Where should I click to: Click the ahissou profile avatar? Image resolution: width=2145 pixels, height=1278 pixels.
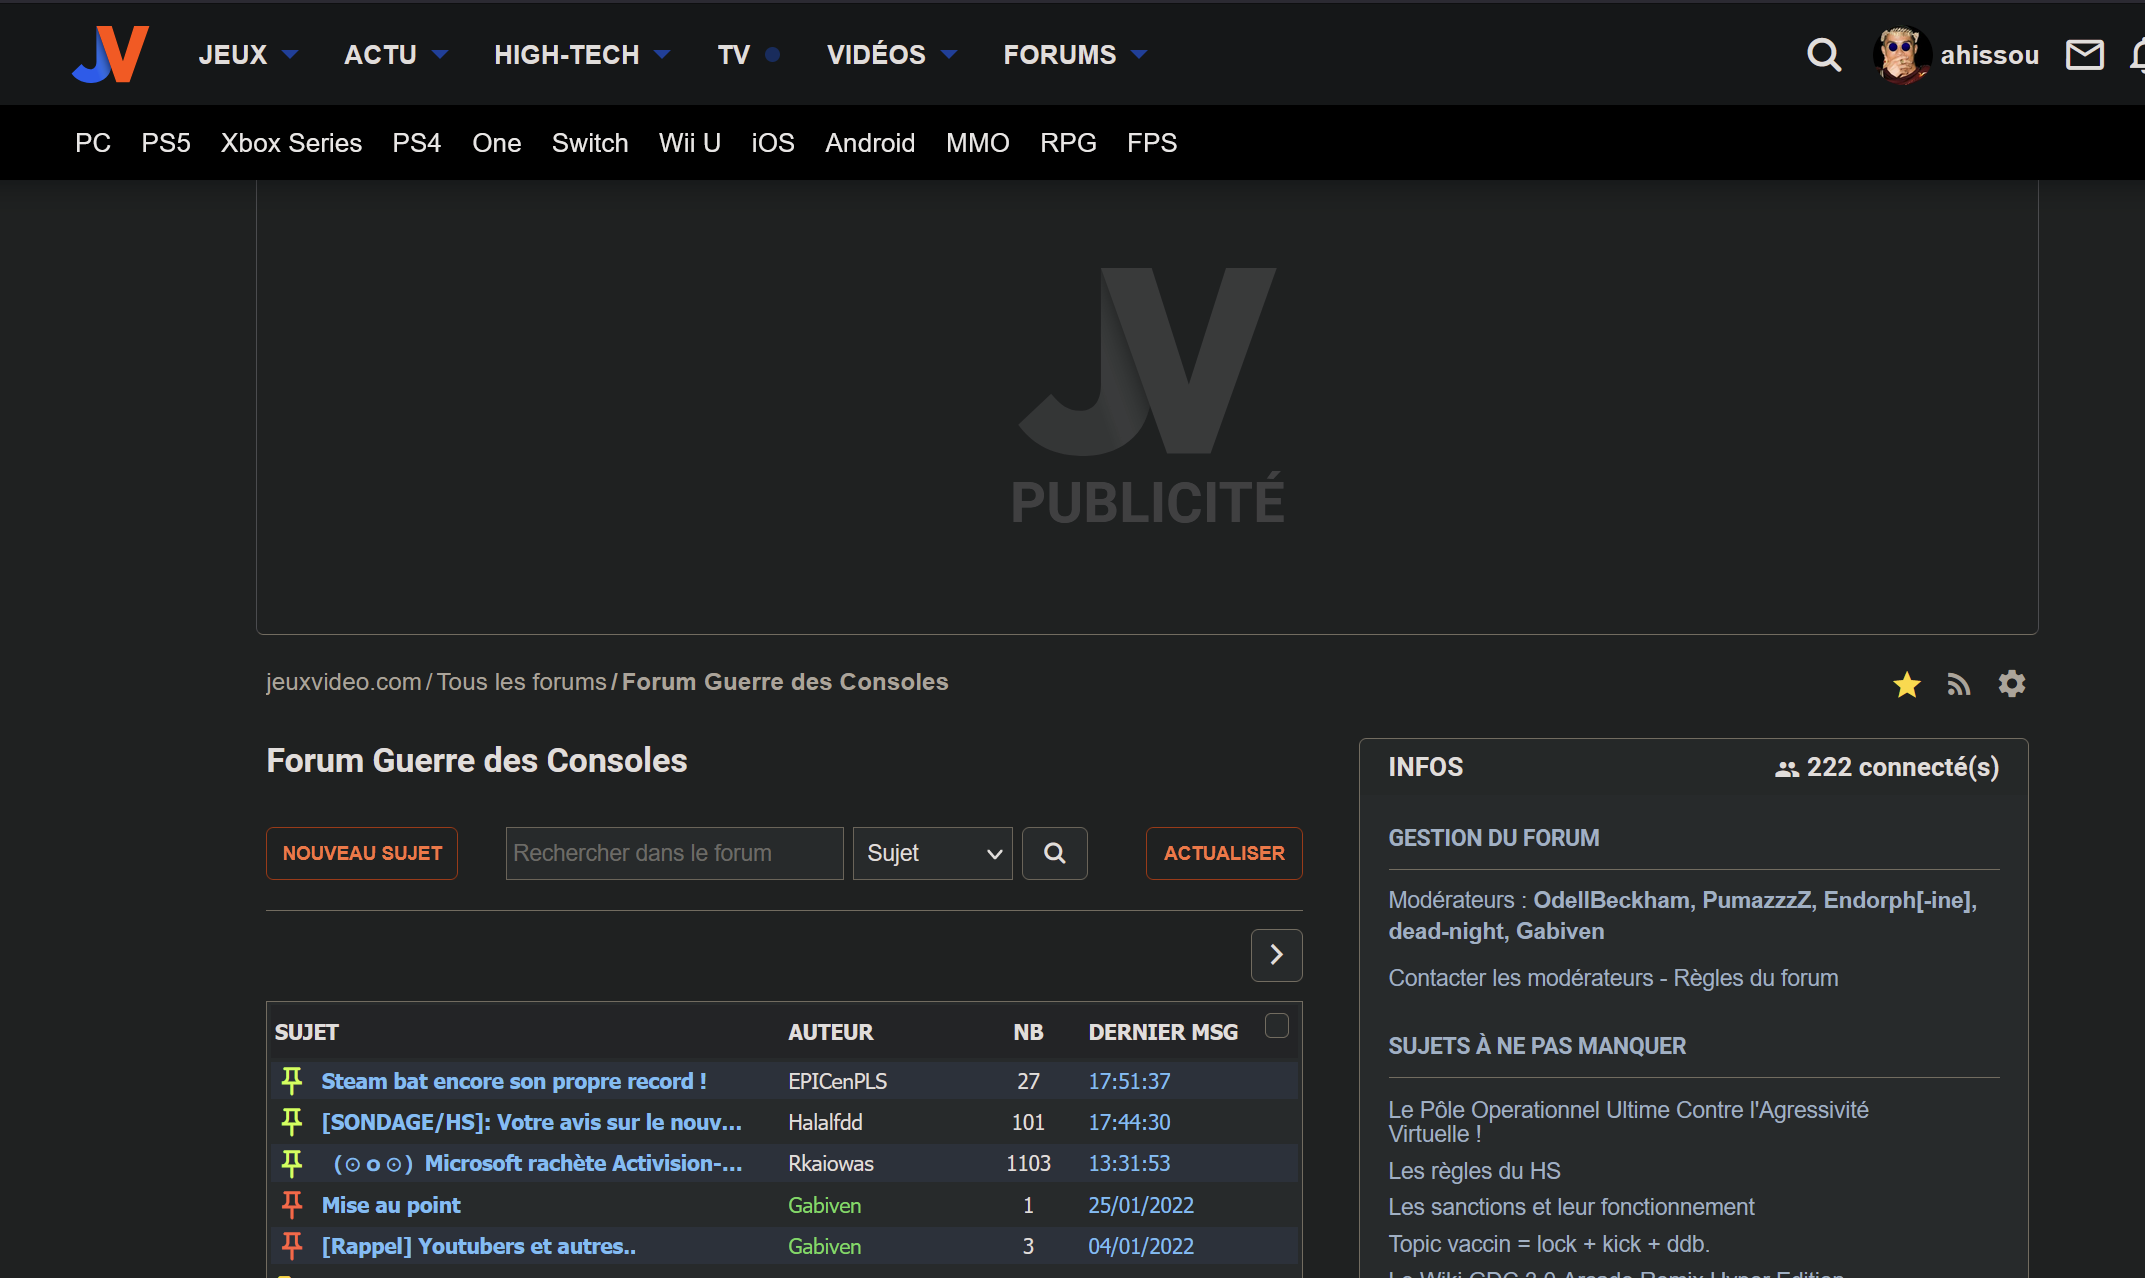point(1901,55)
